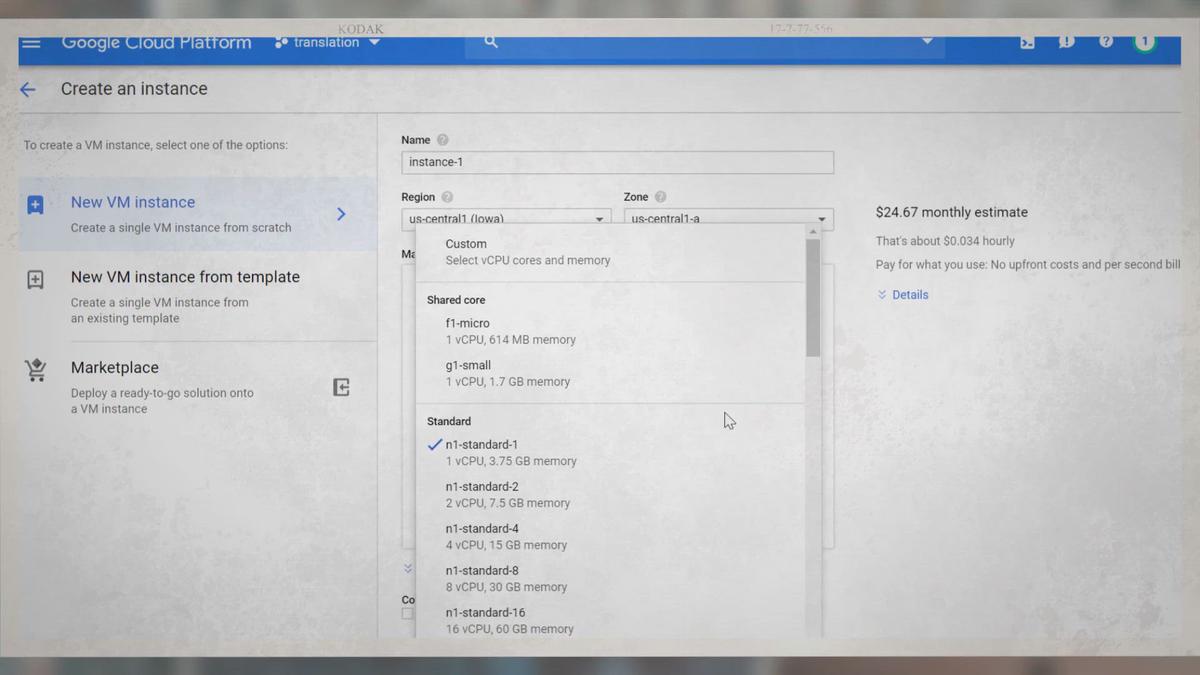The width and height of the screenshot is (1200, 675).
Task: Choose the Custom machine type option
Action: pyautogui.click(x=610, y=252)
